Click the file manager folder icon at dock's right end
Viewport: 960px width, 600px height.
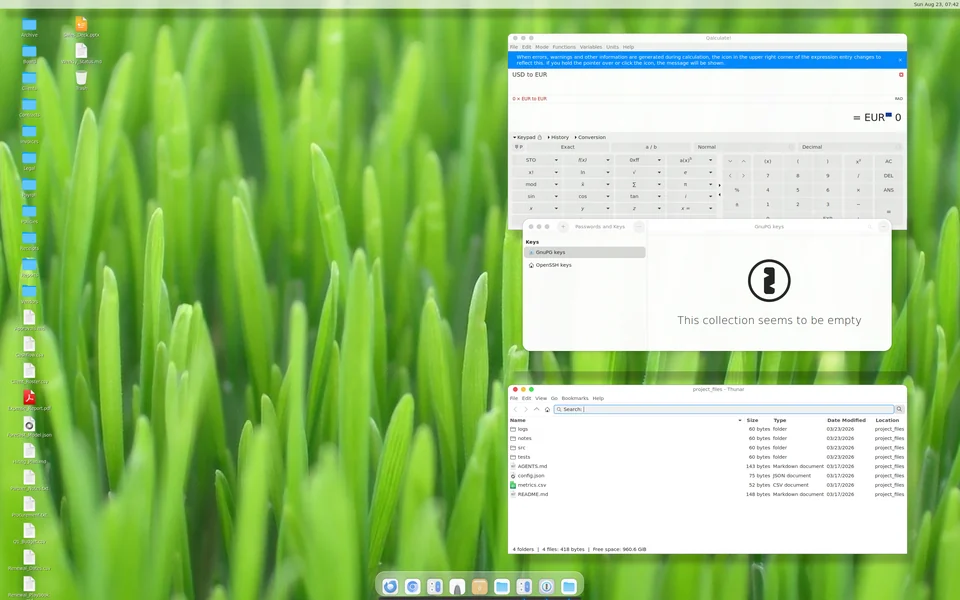point(569,587)
